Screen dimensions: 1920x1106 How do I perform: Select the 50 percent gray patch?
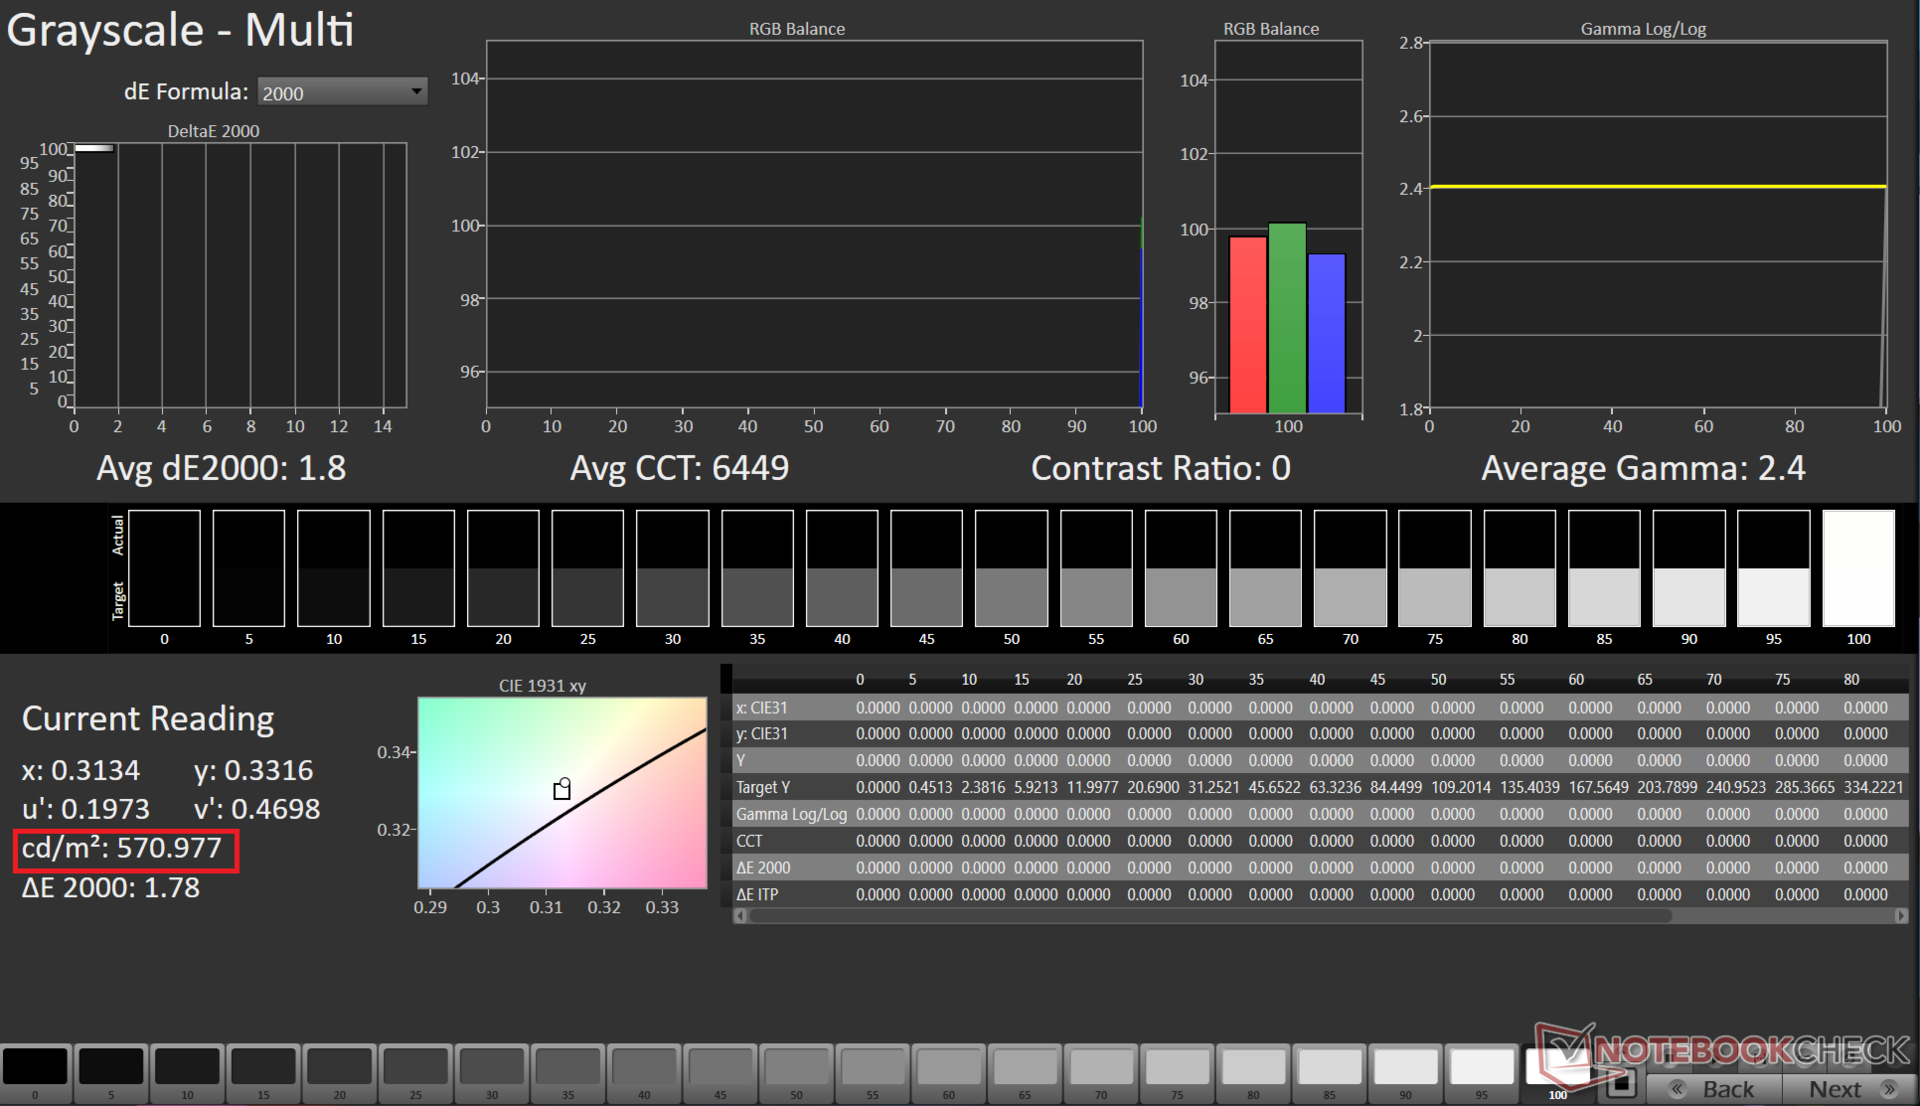(x=796, y=1067)
